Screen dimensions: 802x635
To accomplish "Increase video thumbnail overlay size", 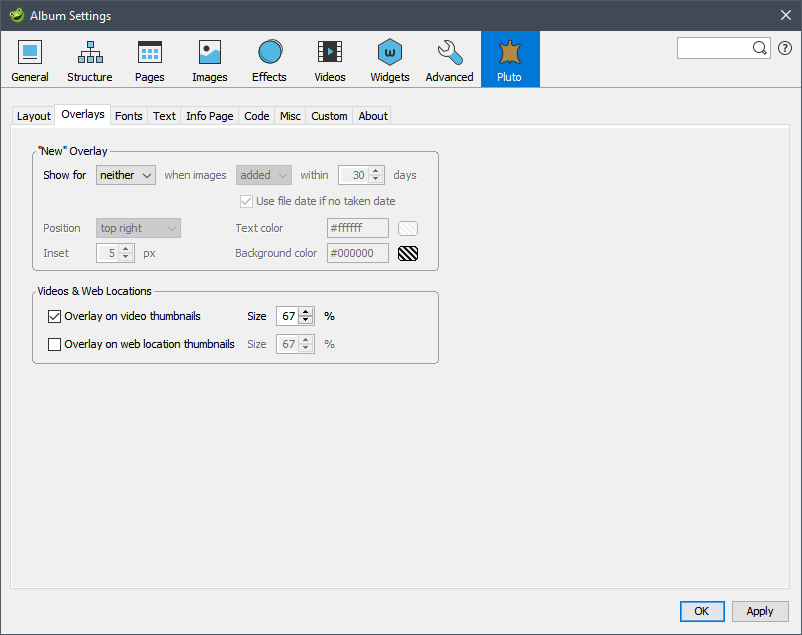I will pyautogui.click(x=306, y=312).
